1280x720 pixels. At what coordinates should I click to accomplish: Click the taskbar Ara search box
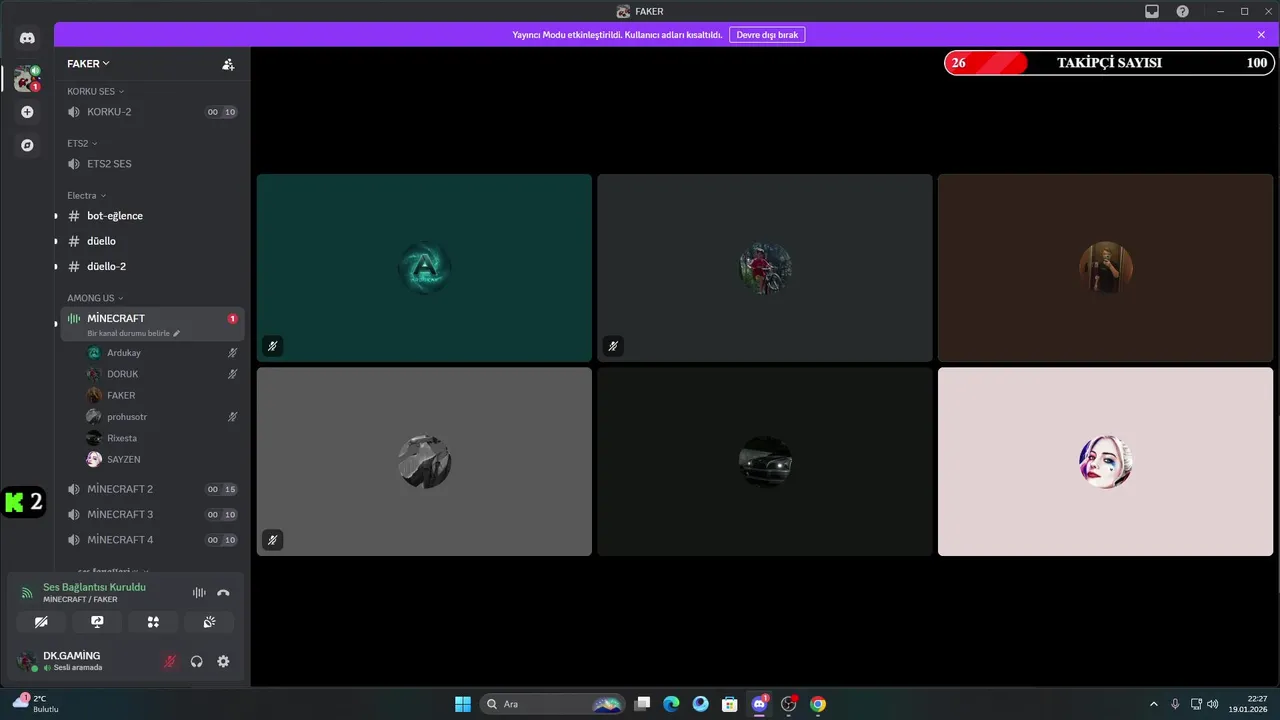pyautogui.click(x=552, y=704)
